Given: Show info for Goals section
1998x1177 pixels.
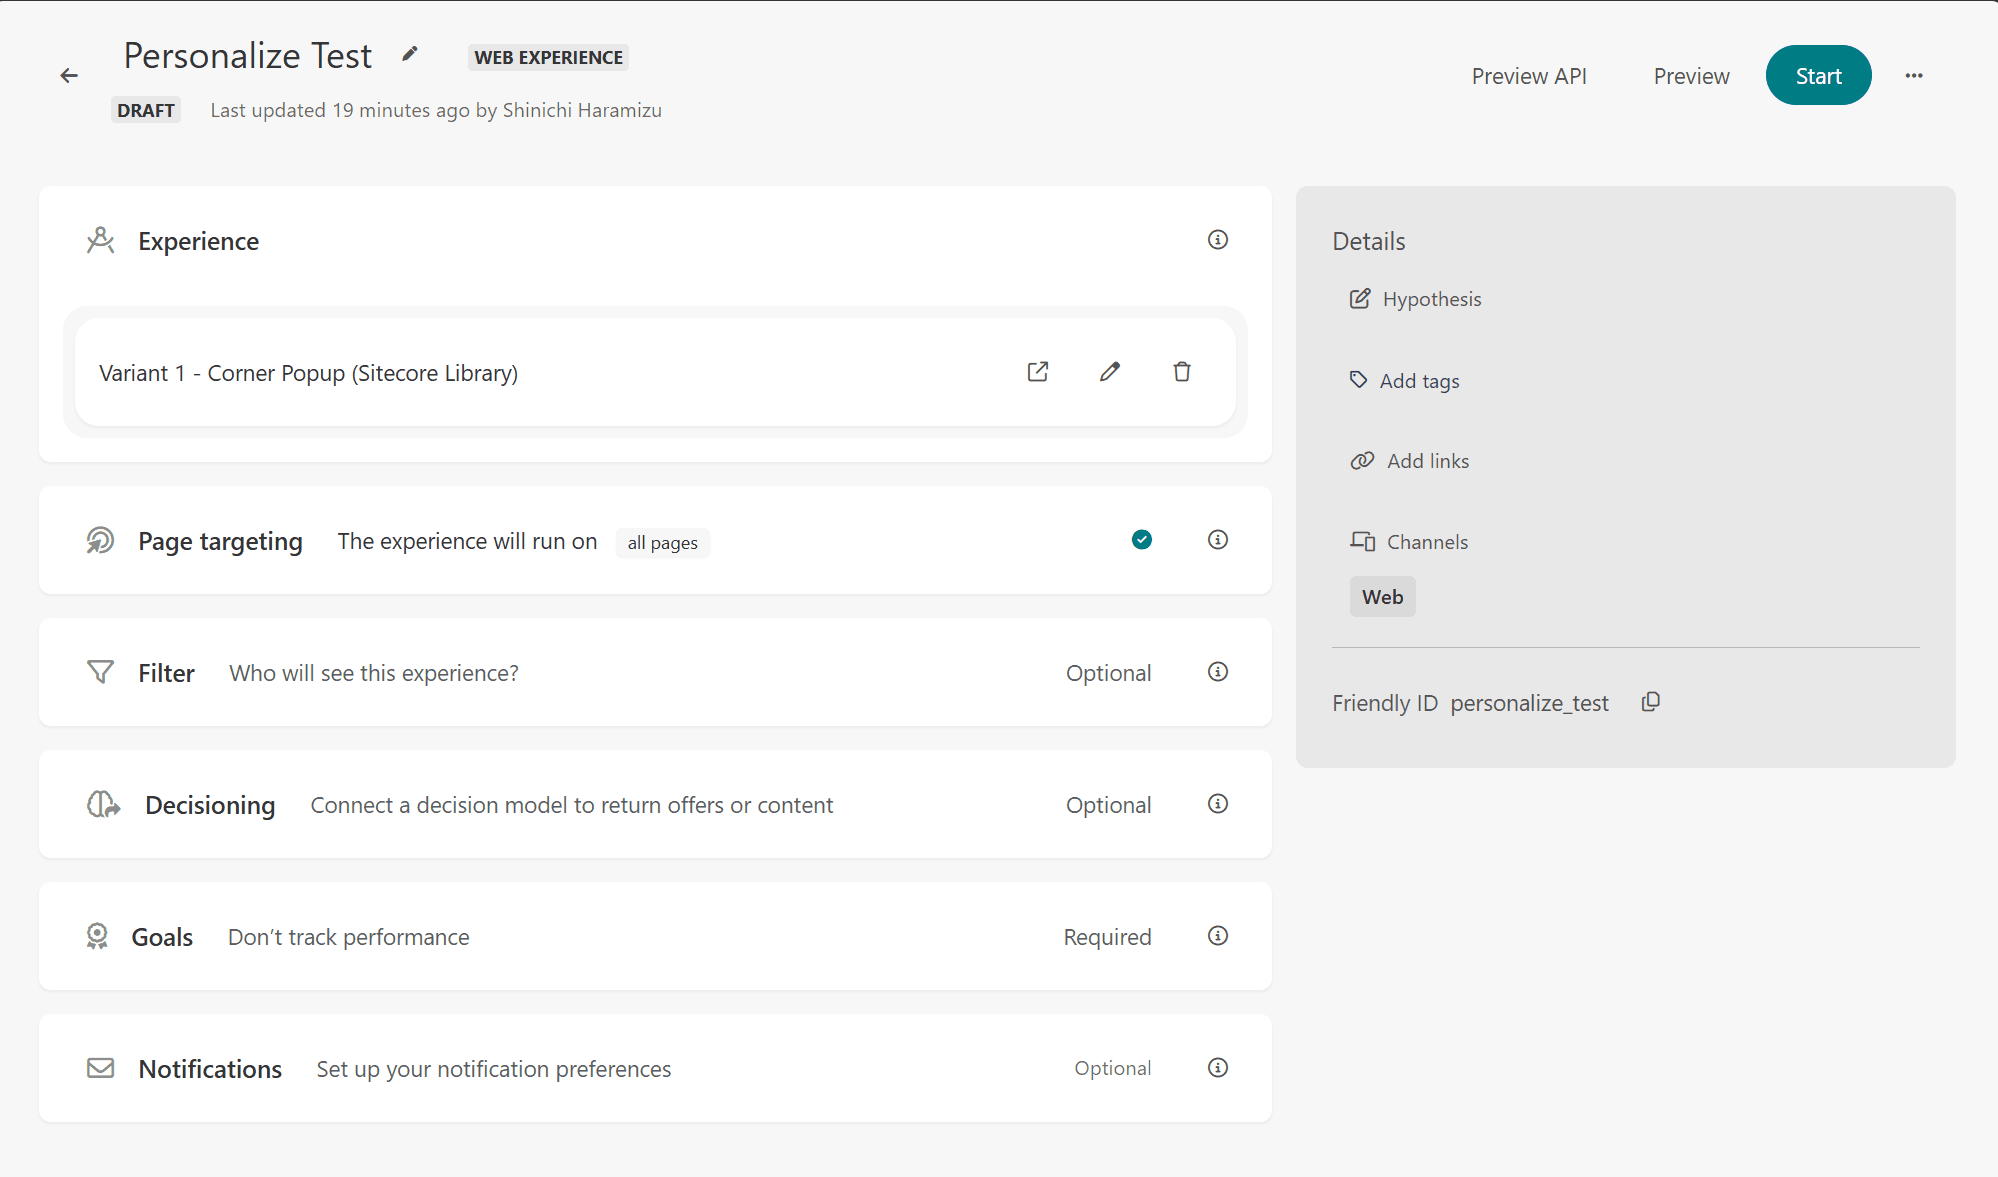Looking at the screenshot, I should pos(1218,936).
